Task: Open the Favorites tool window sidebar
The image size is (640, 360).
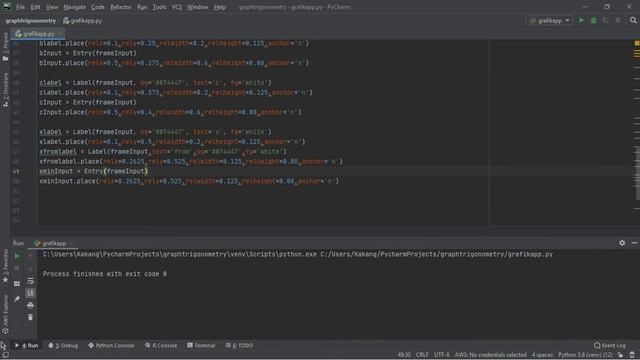Action: point(5,267)
